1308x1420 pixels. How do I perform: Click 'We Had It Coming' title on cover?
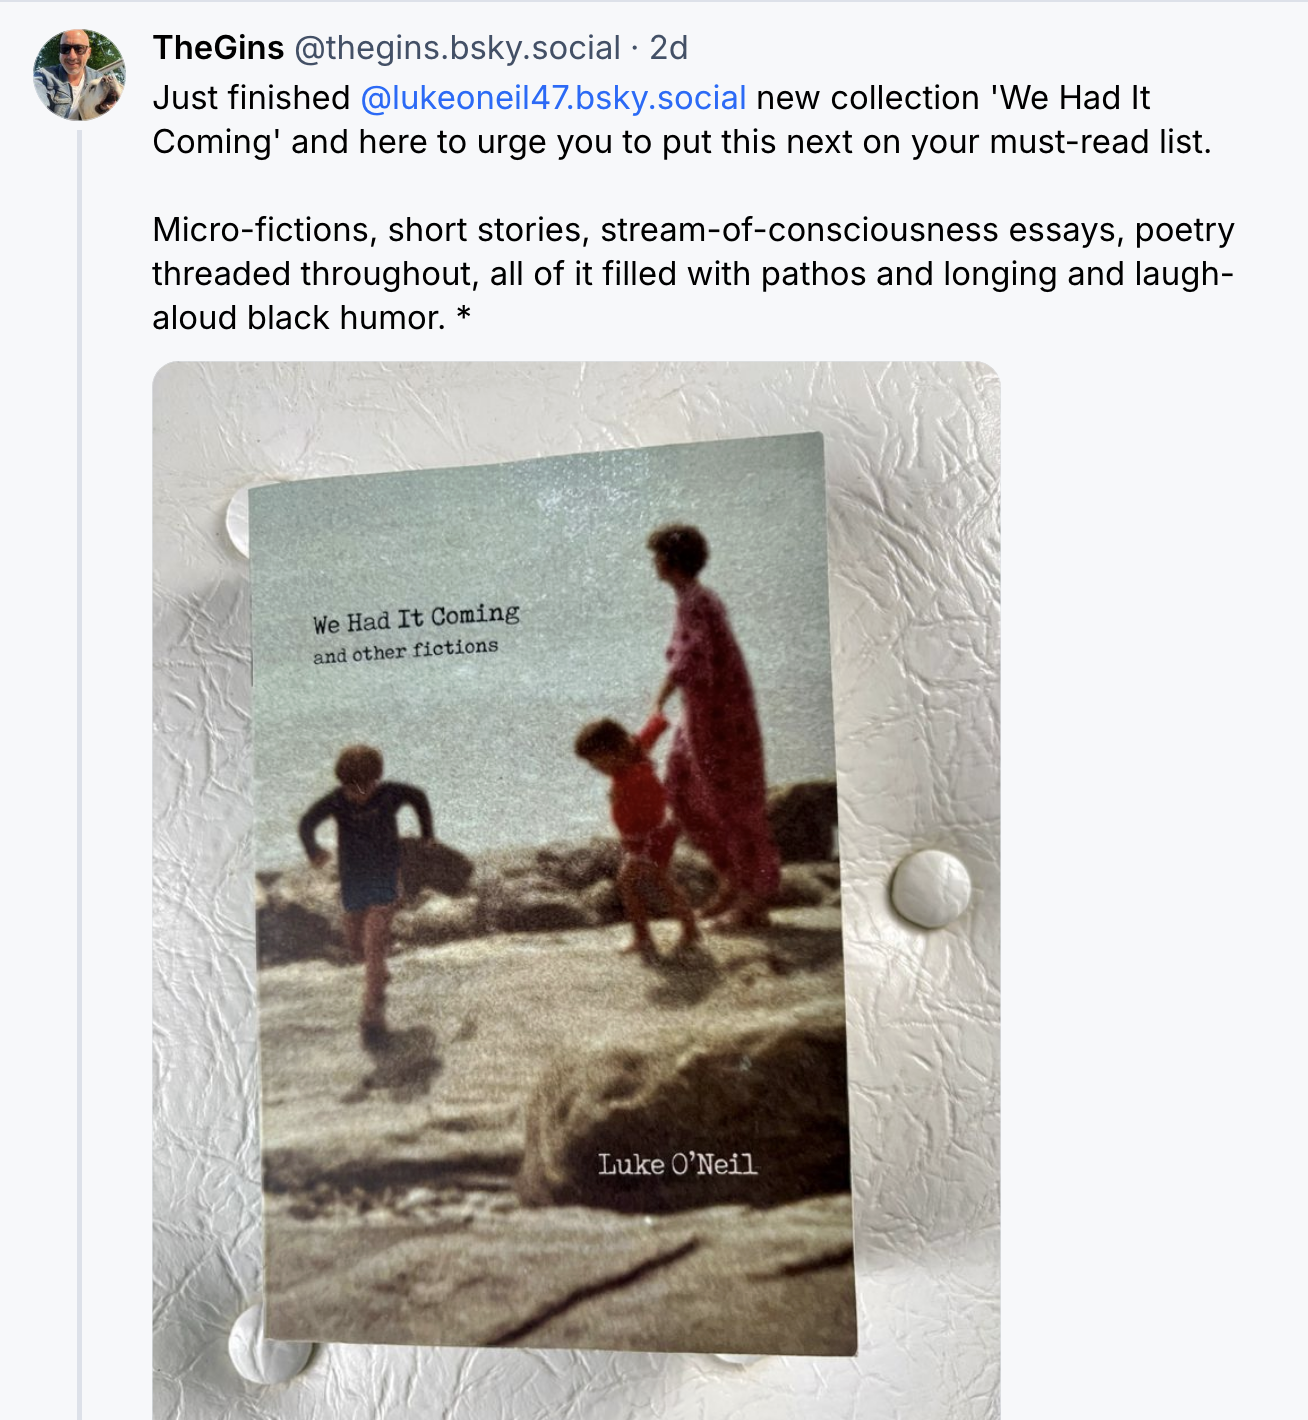click(x=415, y=619)
